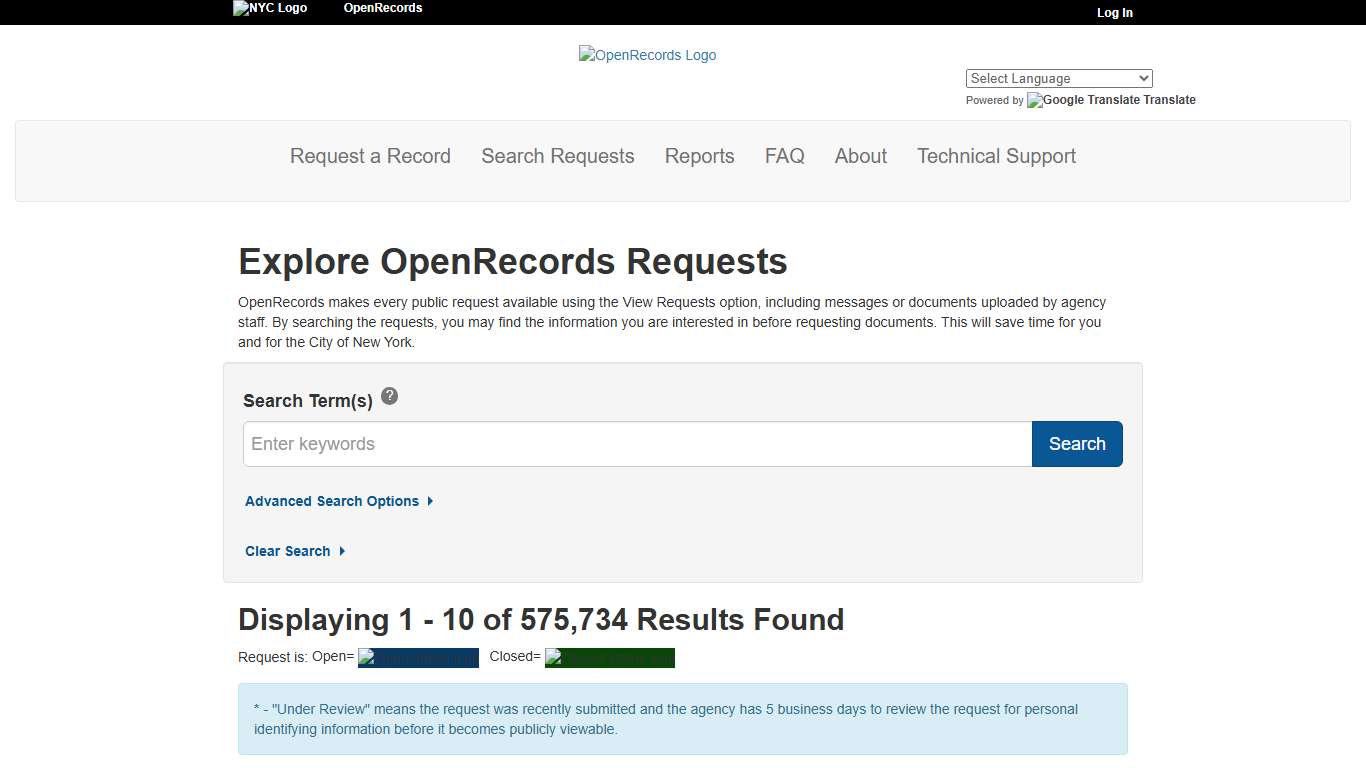Click the Open status legend badge
1366x768 pixels.
[418, 657]
